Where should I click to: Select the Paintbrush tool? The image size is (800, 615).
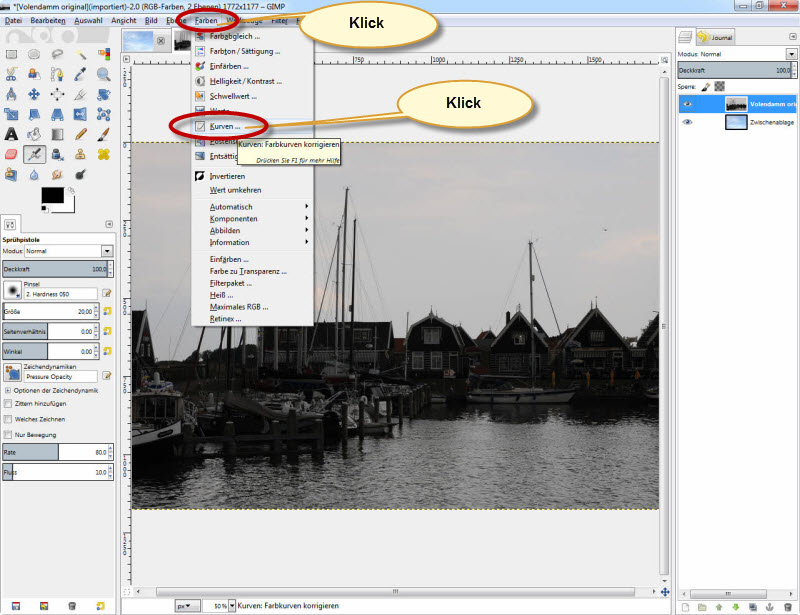[104, 134]
